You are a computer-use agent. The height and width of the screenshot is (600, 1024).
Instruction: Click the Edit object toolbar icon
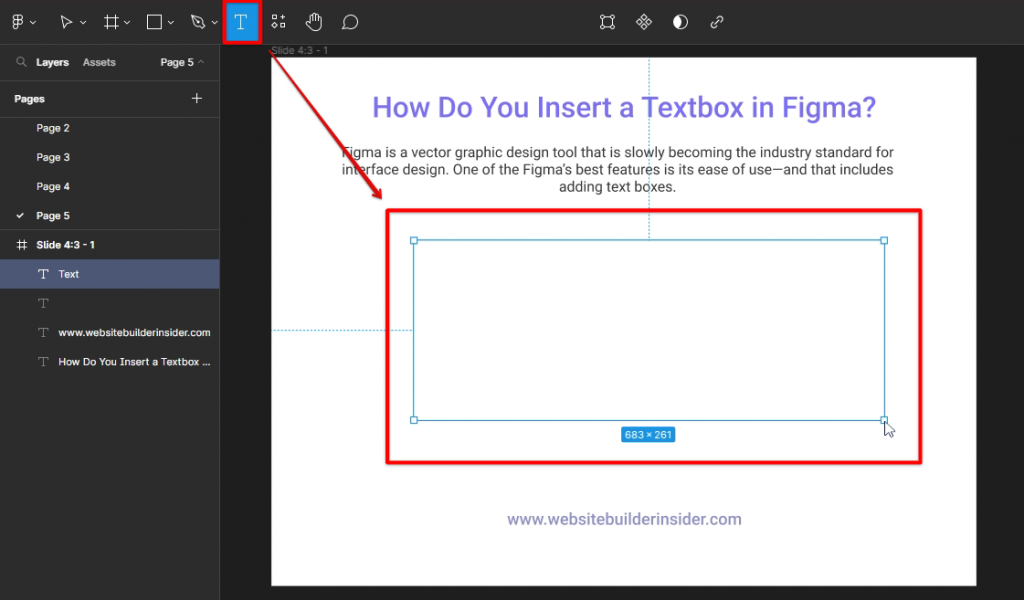(x=607, y=21)
